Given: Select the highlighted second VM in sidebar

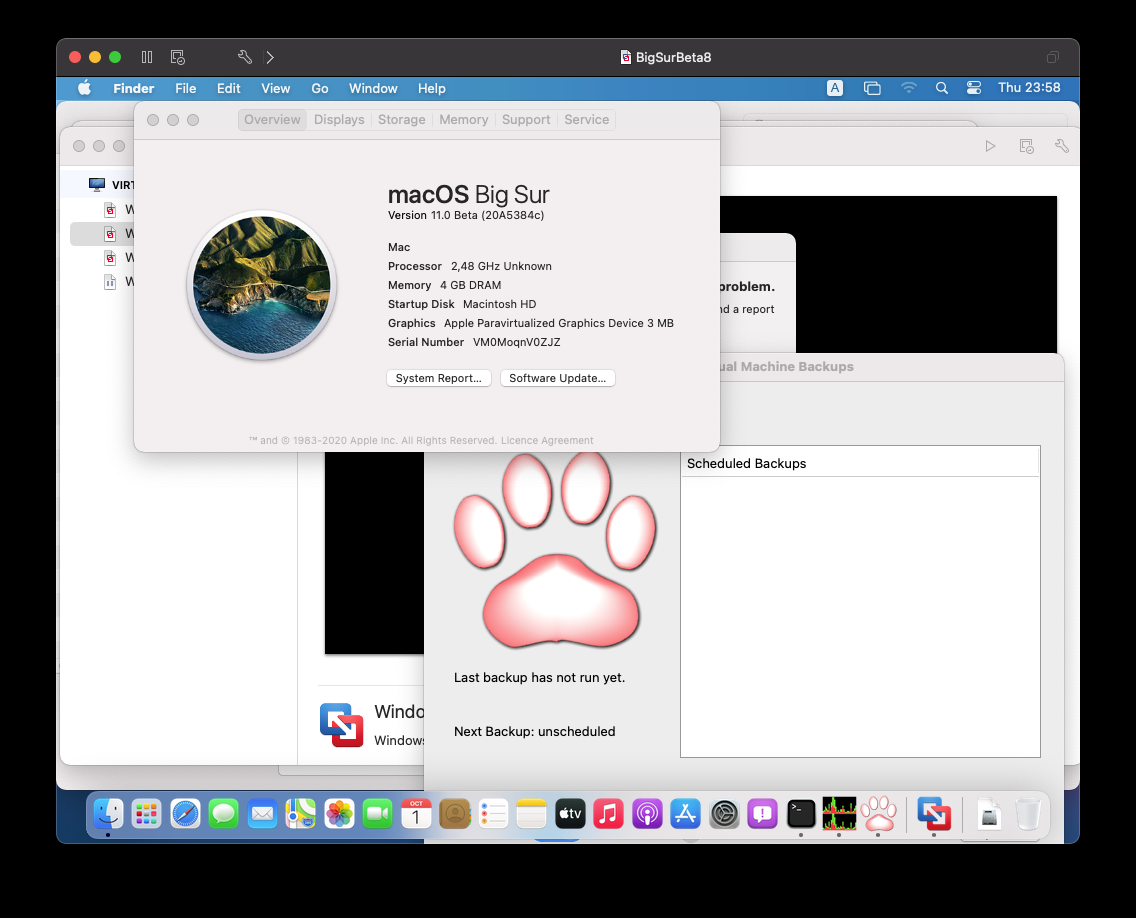Looking at the screenshot, I should tap(102, 233).
